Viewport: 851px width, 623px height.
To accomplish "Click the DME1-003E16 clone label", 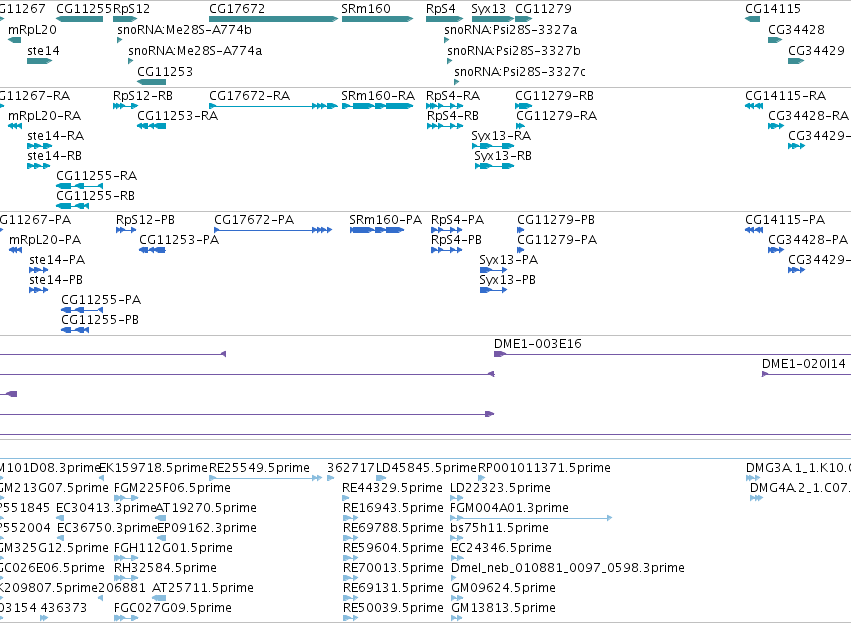I will click(537, 344).
